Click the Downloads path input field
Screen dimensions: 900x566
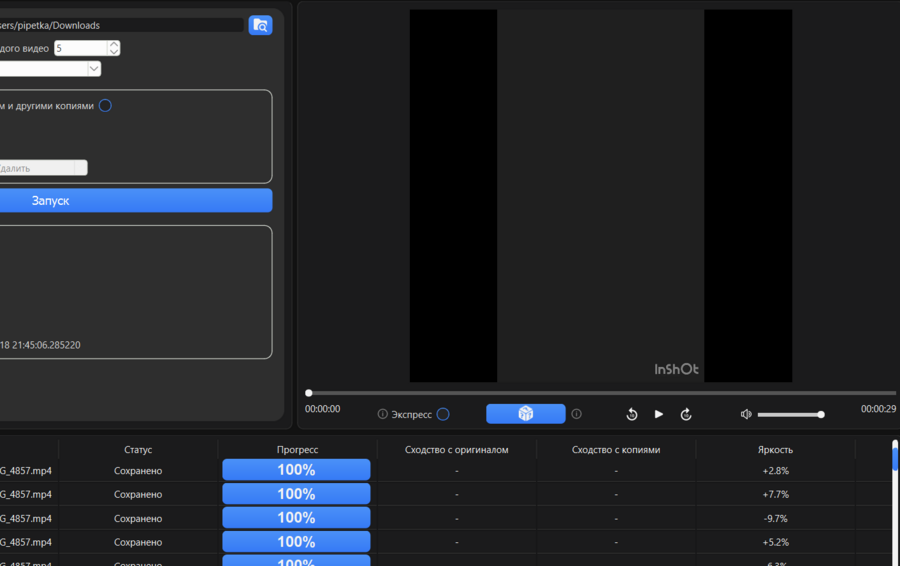[120, 25]
